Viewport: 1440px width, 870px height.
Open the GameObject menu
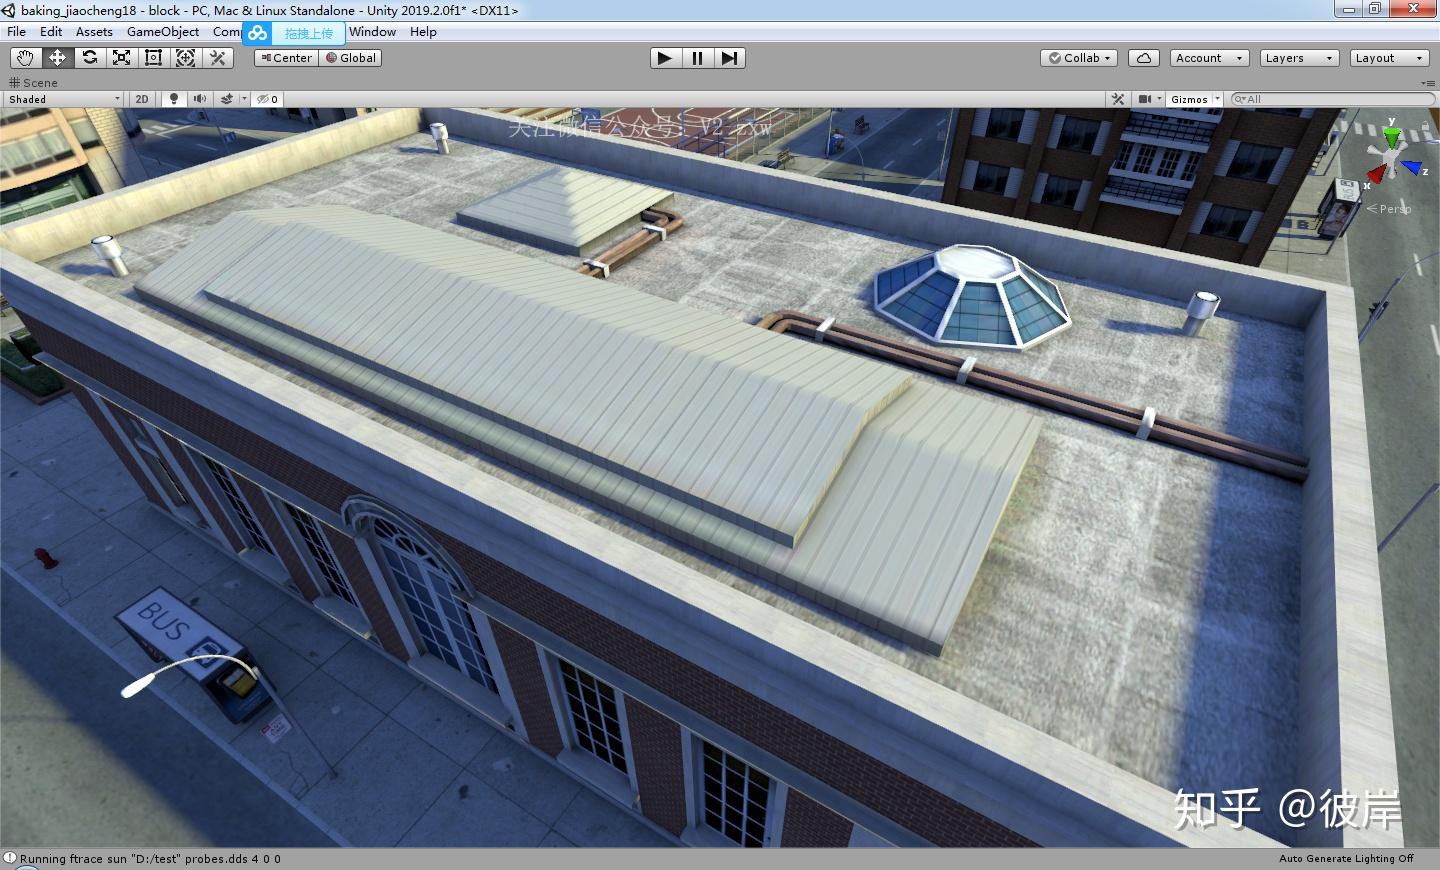coord(163,32)
